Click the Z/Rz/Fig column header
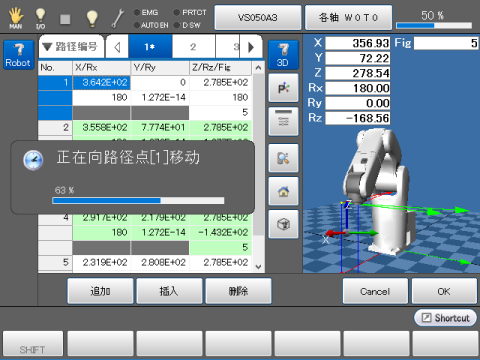Screen dimensions: 480x360 220,68
